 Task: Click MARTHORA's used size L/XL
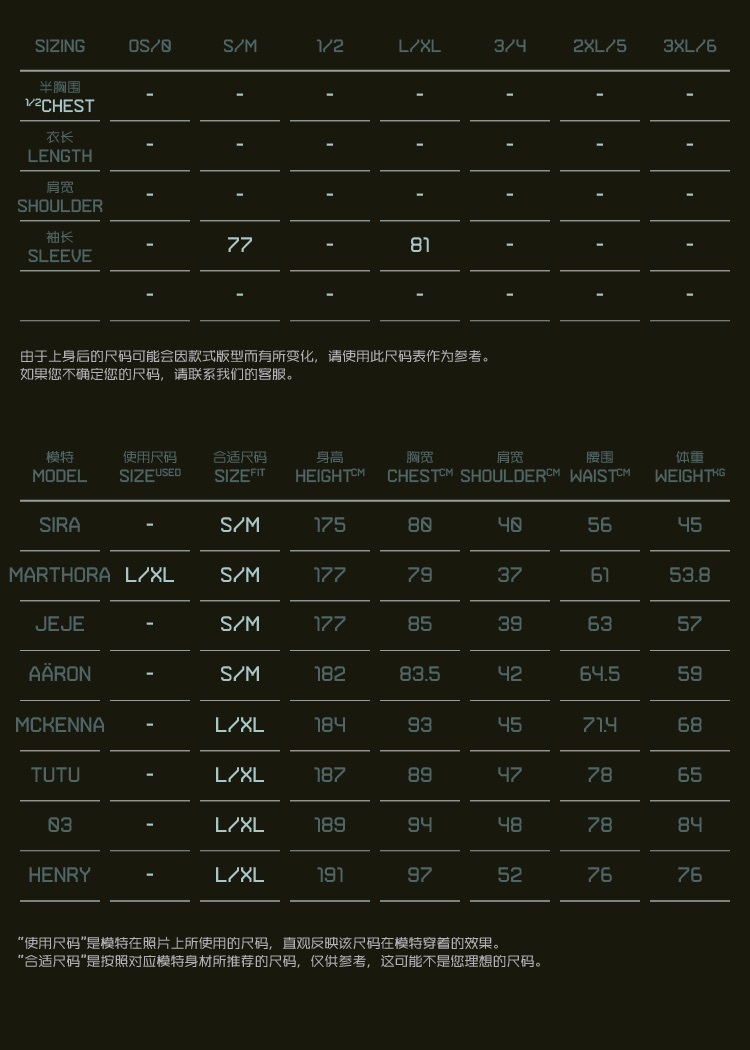click(x=150, y=575)
